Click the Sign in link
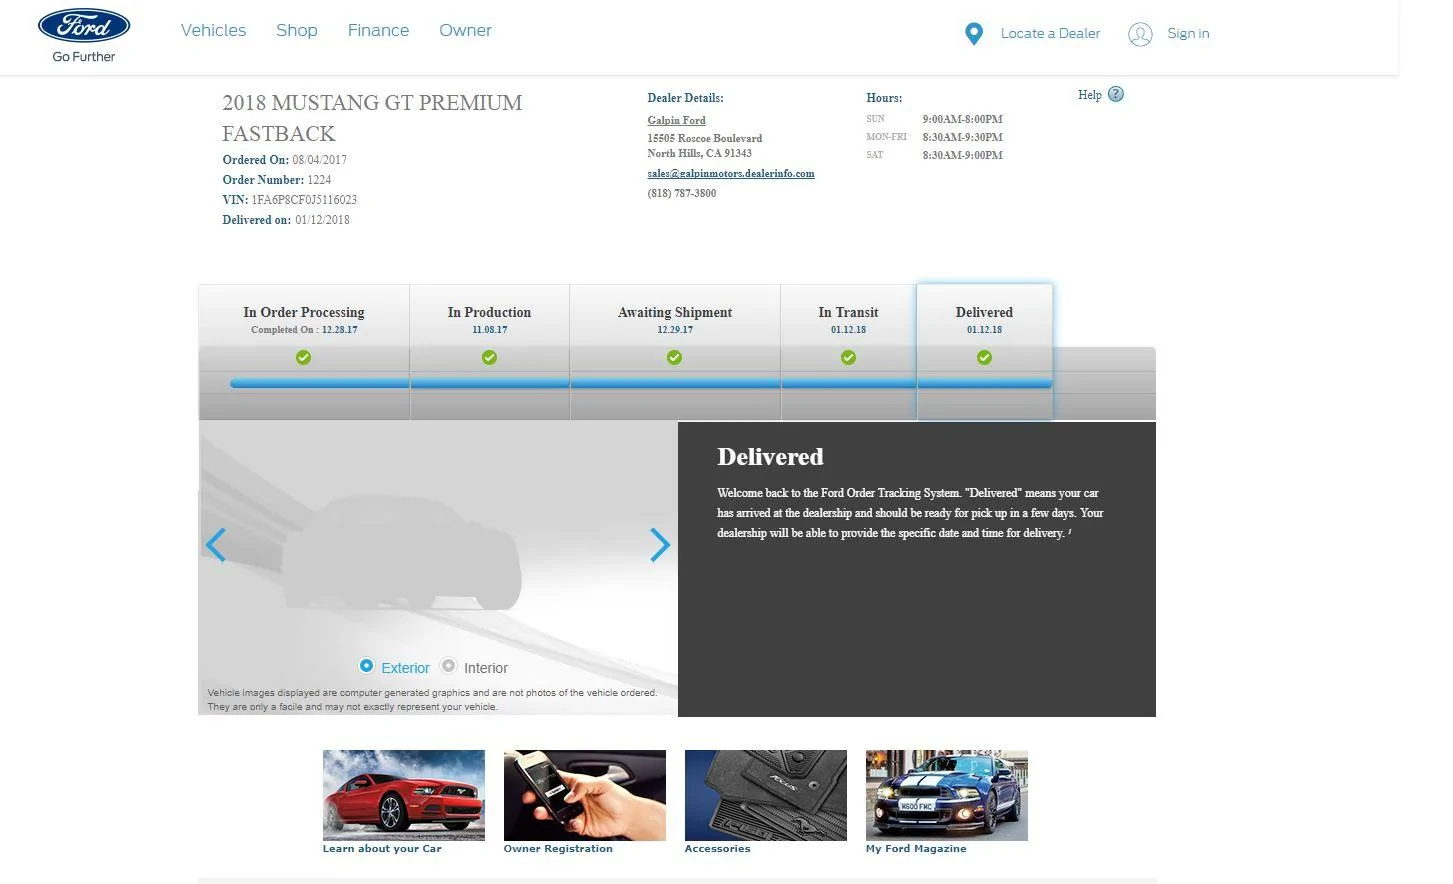 coord(1188,34)
